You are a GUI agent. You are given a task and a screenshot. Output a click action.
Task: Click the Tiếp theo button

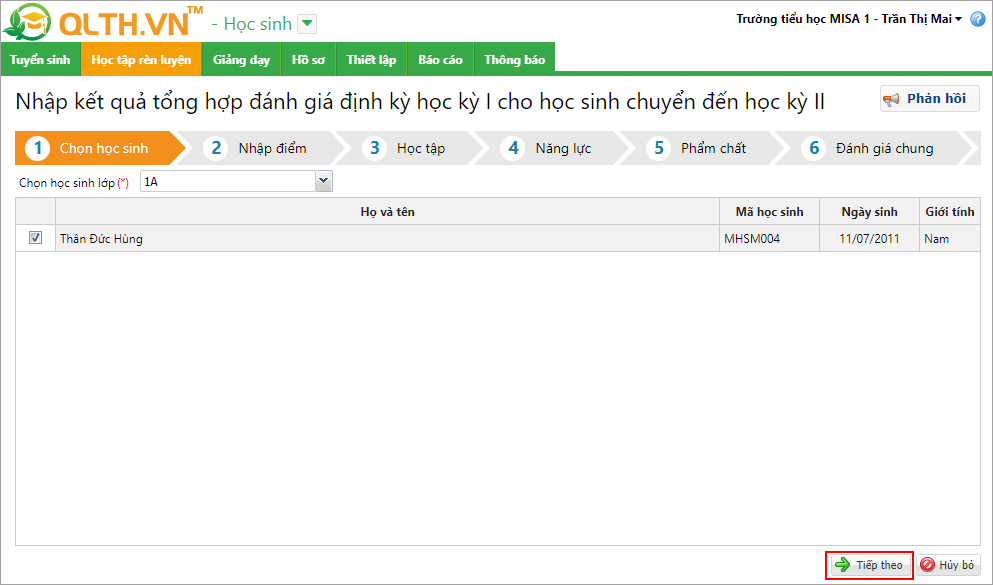[869, 565]
